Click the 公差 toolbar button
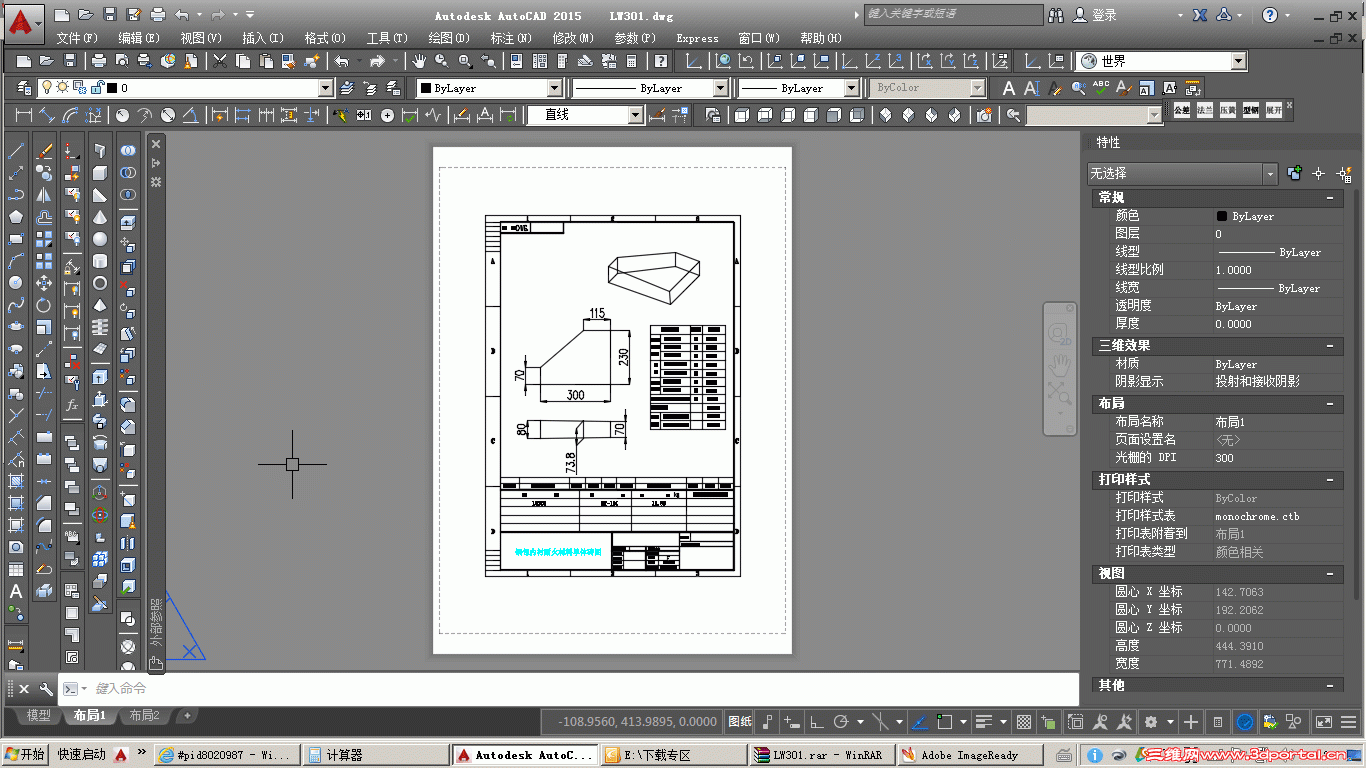The width and height of the screenshot is (1366, 768). click(x=1181, y=109)
